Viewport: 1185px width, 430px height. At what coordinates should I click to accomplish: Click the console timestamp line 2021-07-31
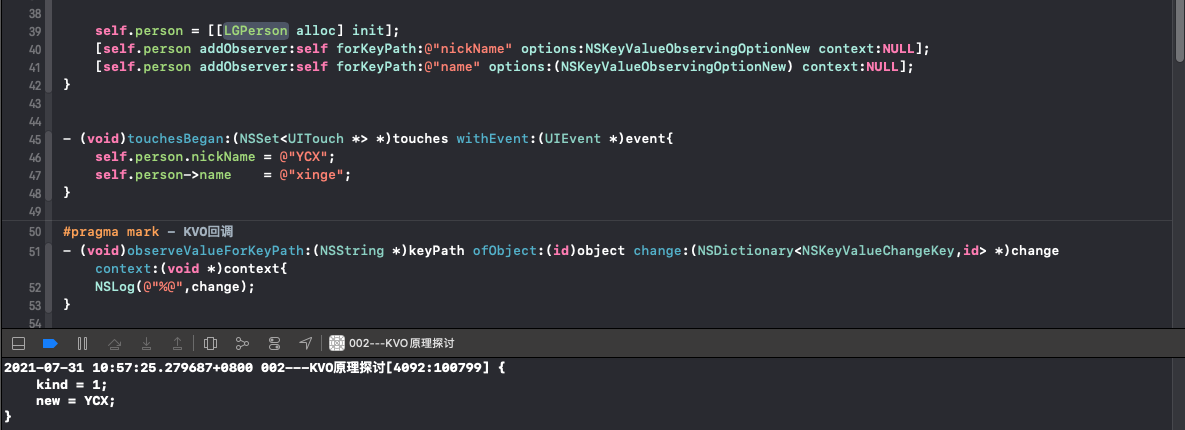pos(254,370)
